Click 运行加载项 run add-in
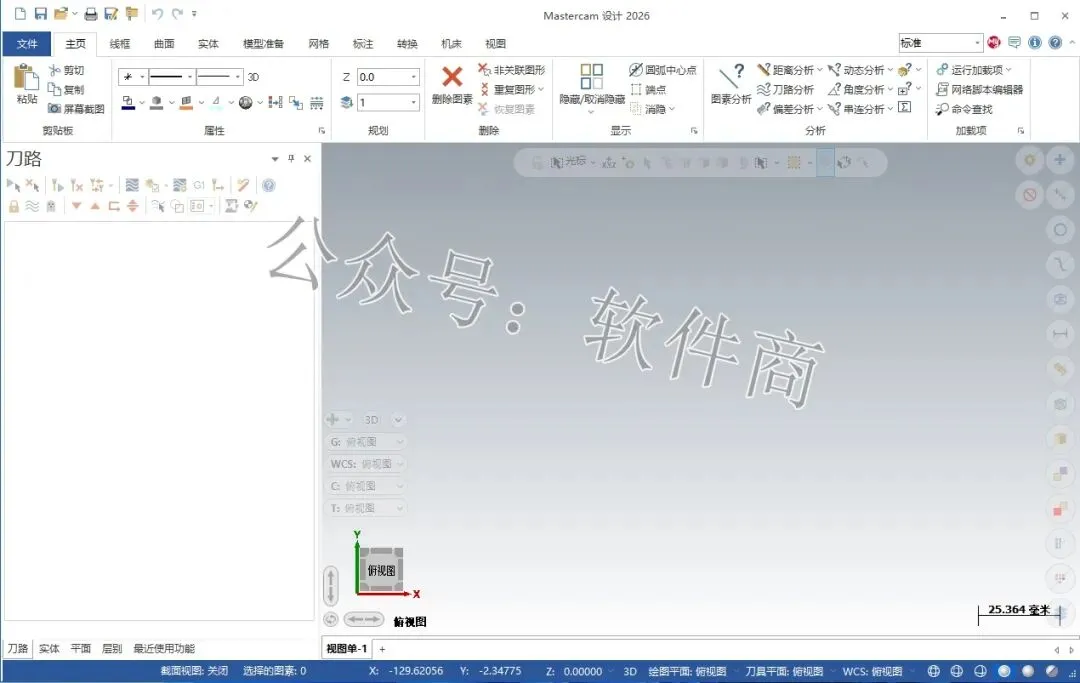The height and width of the screenshot is (683, 1080). pyautogui.click(x=970, y=70)
